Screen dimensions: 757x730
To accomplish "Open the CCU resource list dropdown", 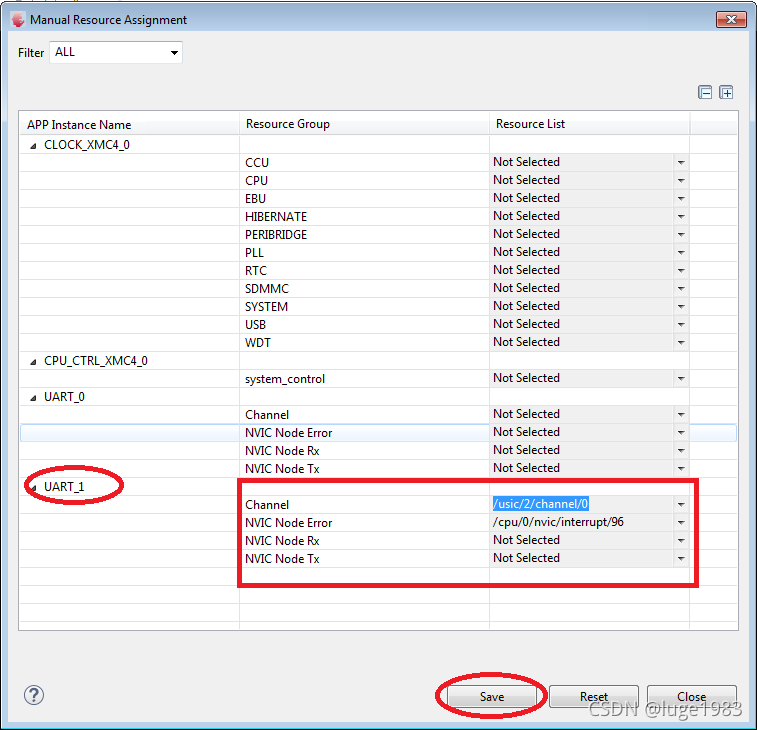I will tap(681, 163).
